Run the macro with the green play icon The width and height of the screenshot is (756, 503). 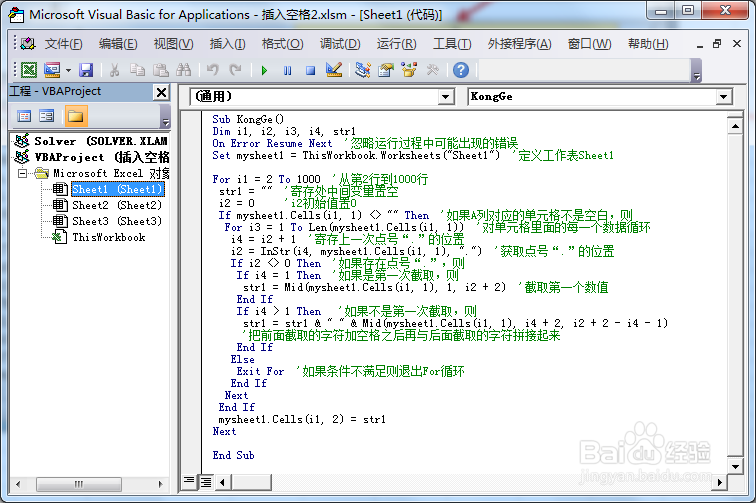(x=264, y=70)
